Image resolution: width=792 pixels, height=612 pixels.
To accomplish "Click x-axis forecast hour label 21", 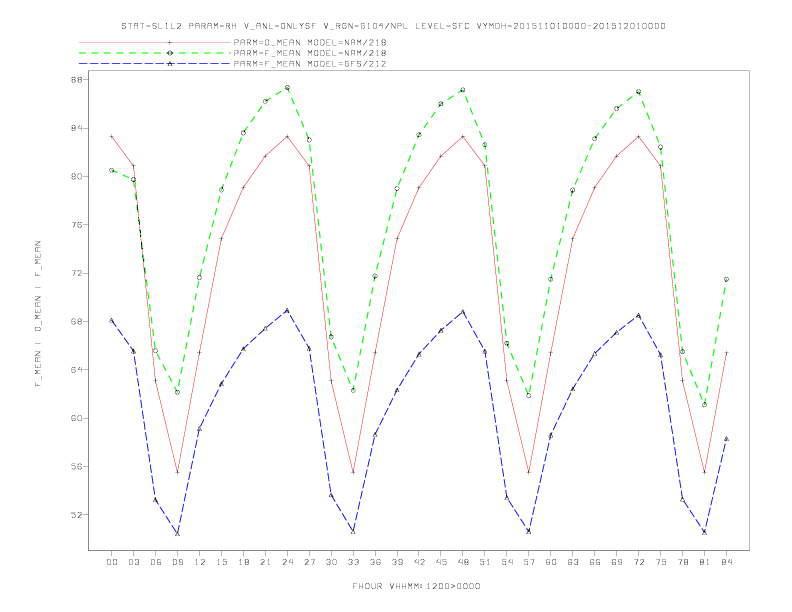I will [x=266, y=562].
